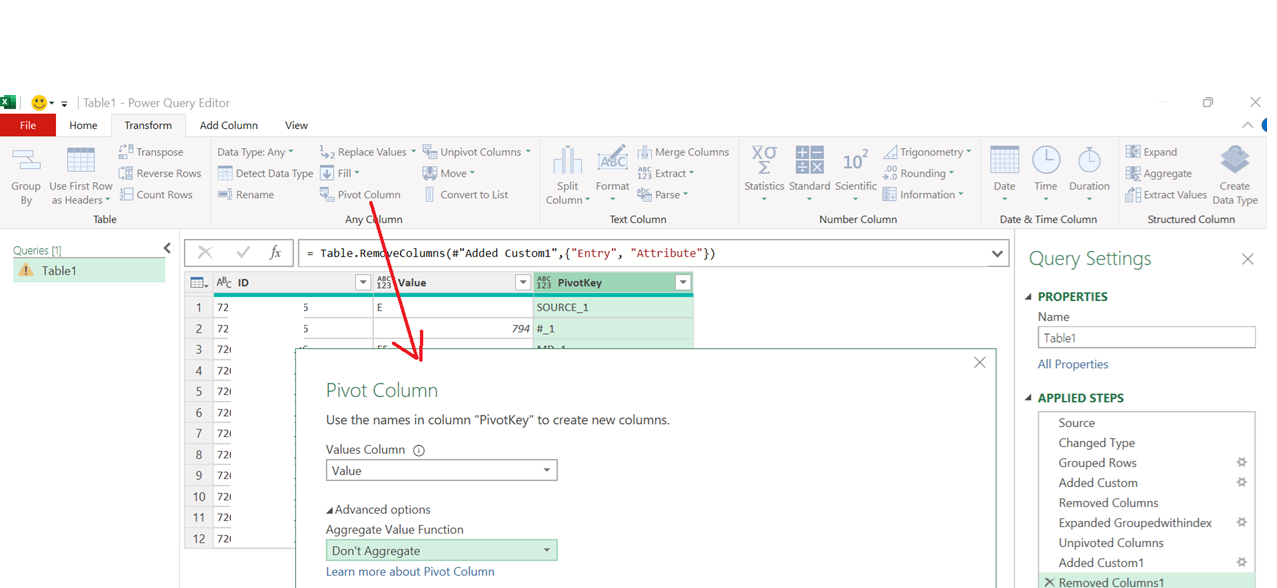Viewport: 1277px width, 588px height.
Task: Switch to the Transform tab
Action: click(x=148, y=125)
